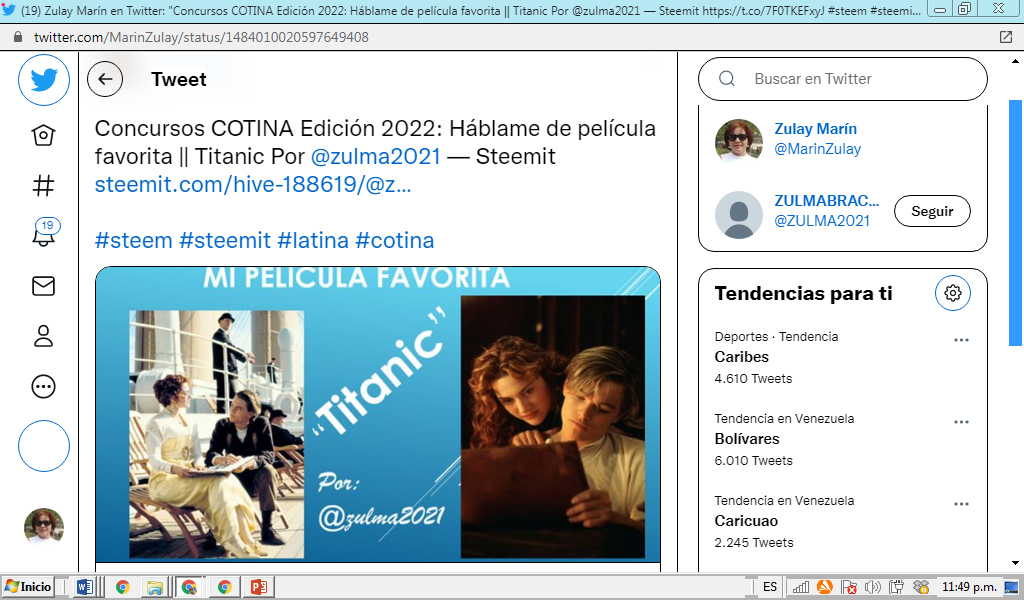Click Tendencias para ti heading

pos(803,294)
